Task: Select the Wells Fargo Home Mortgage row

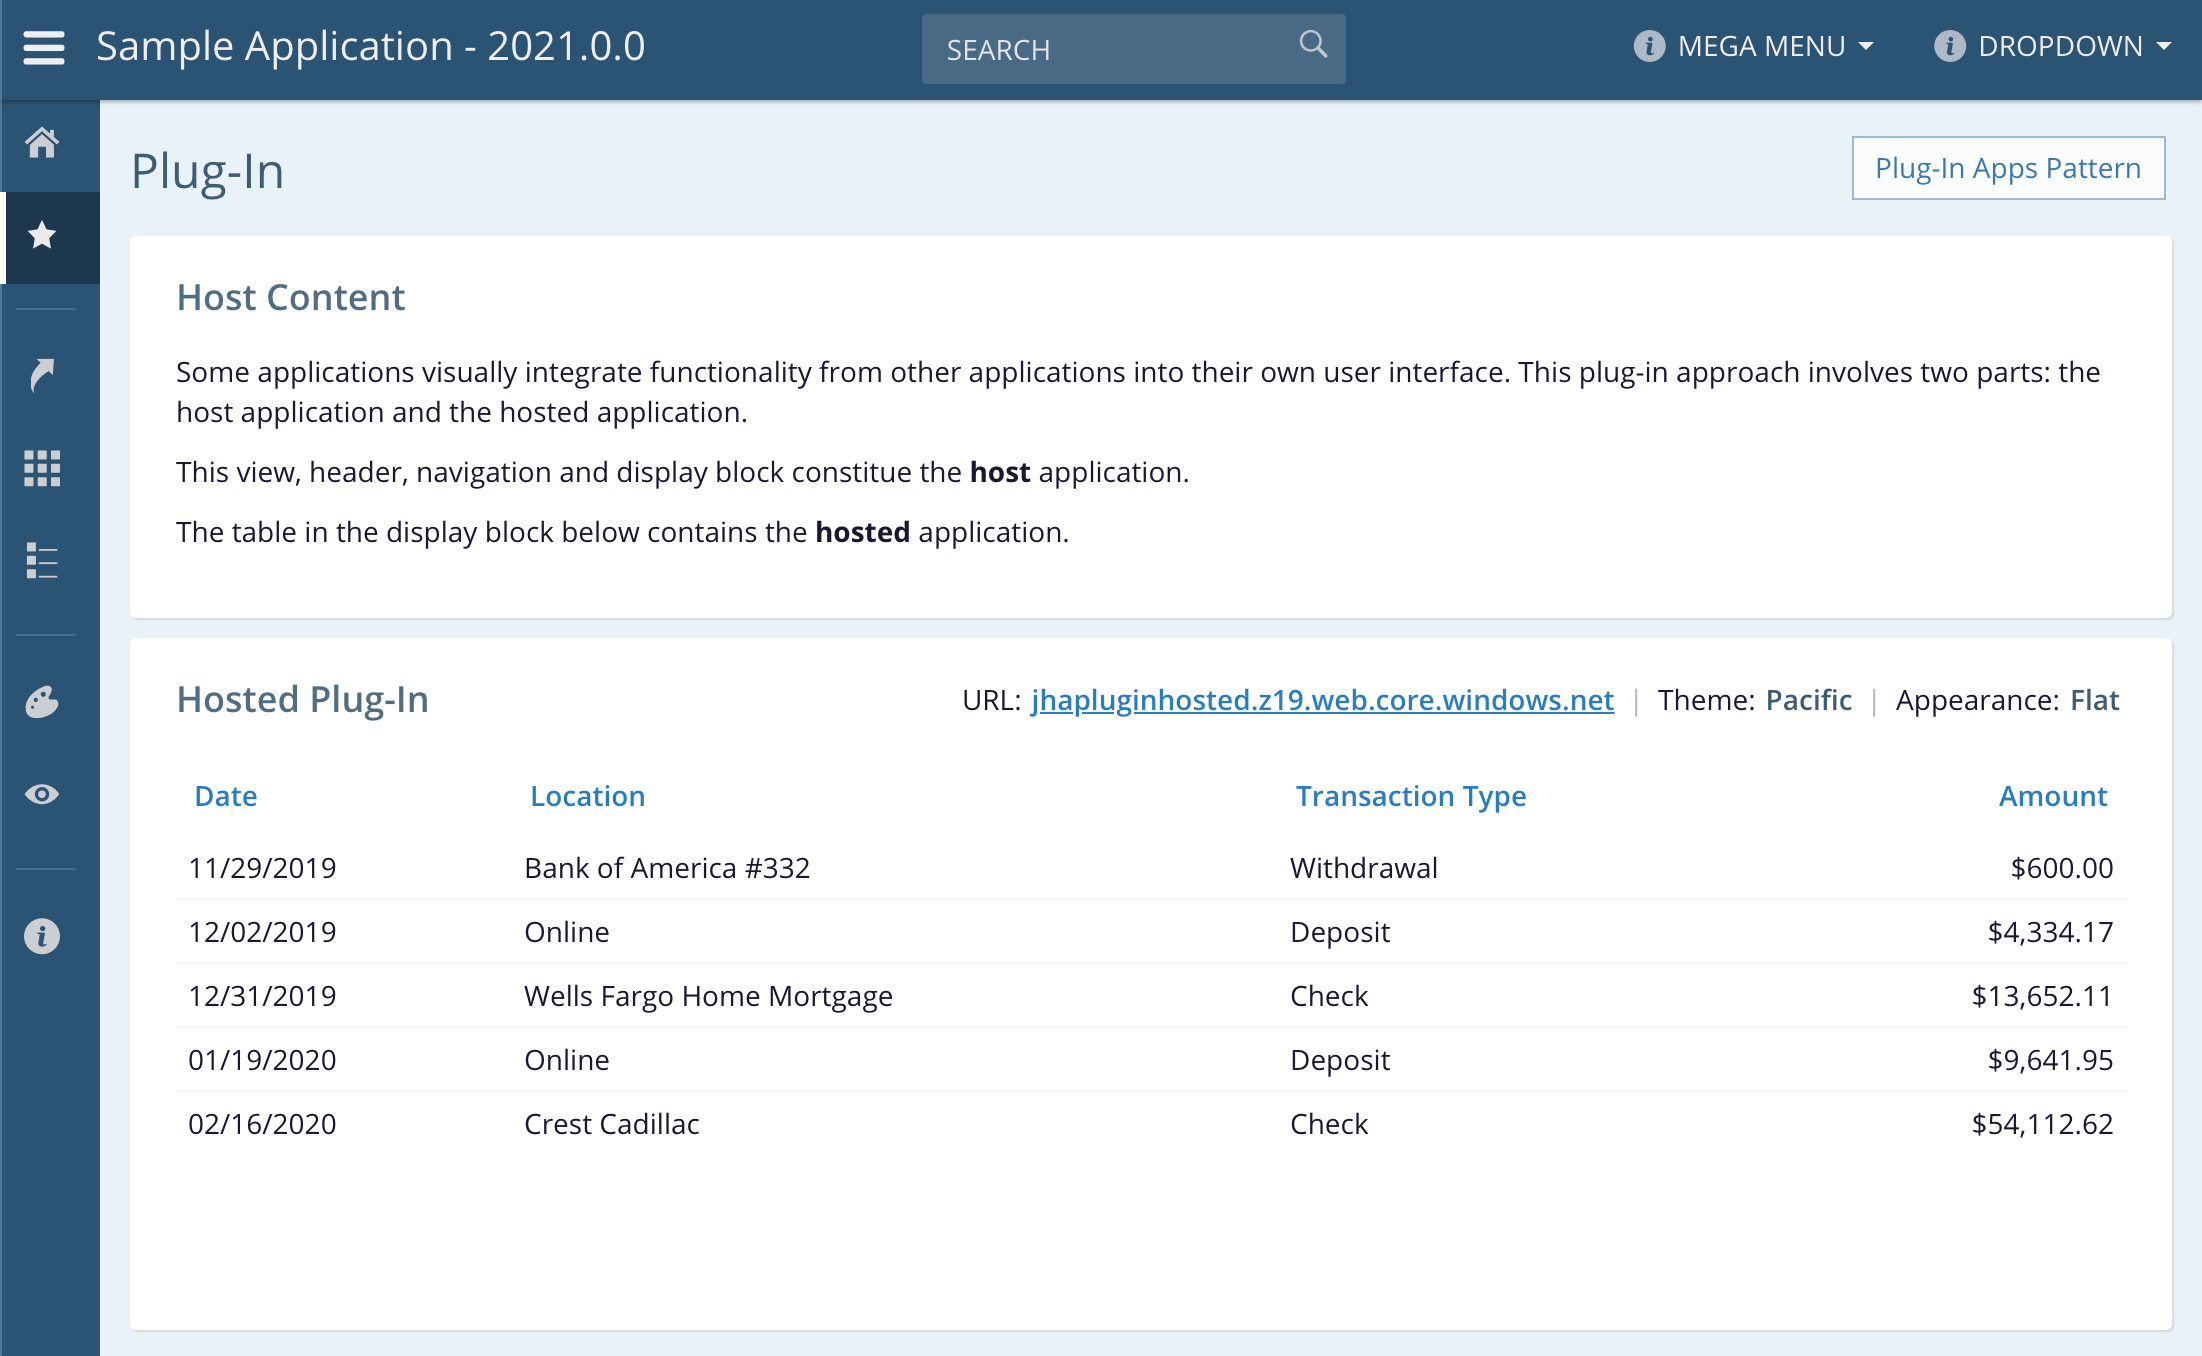Action: point(708,996)
